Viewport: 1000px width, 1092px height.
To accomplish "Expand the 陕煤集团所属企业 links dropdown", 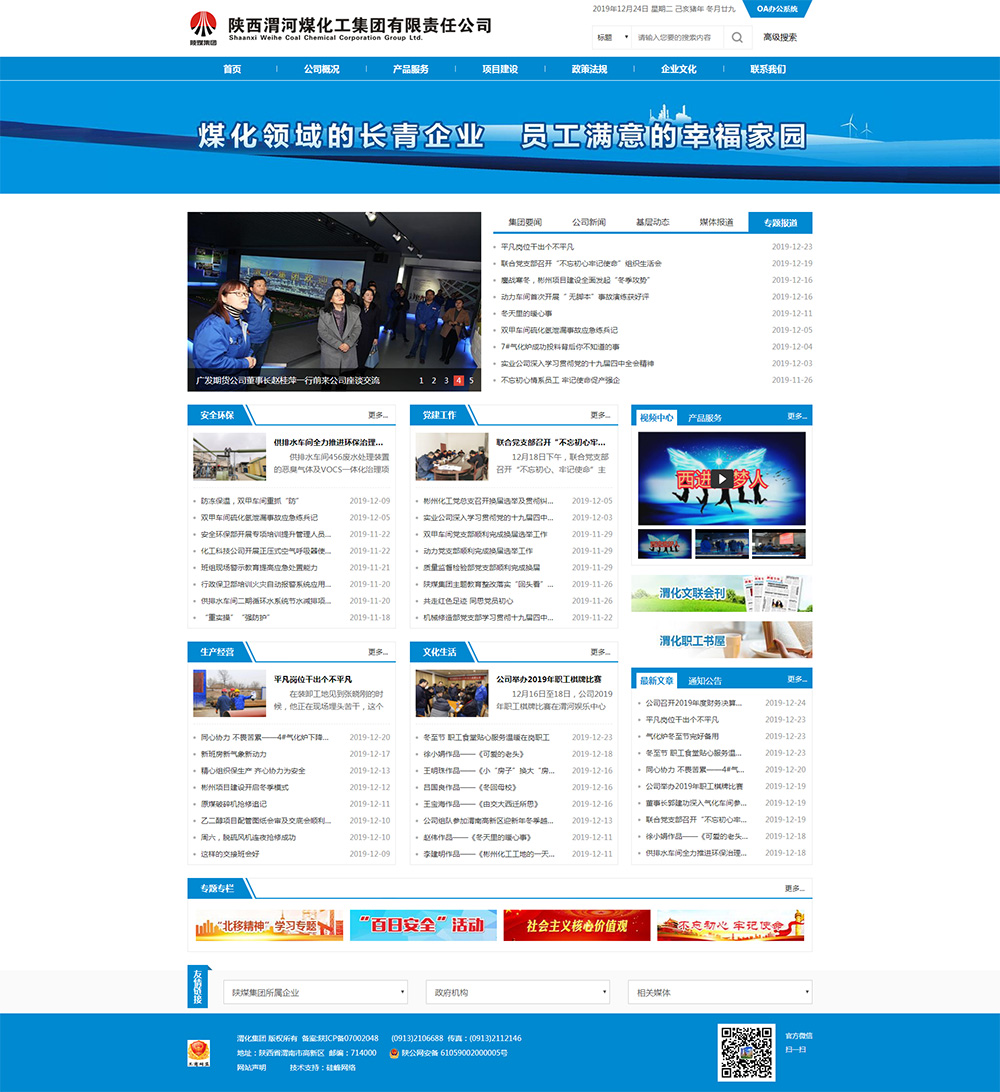I will tap(315, 993).
